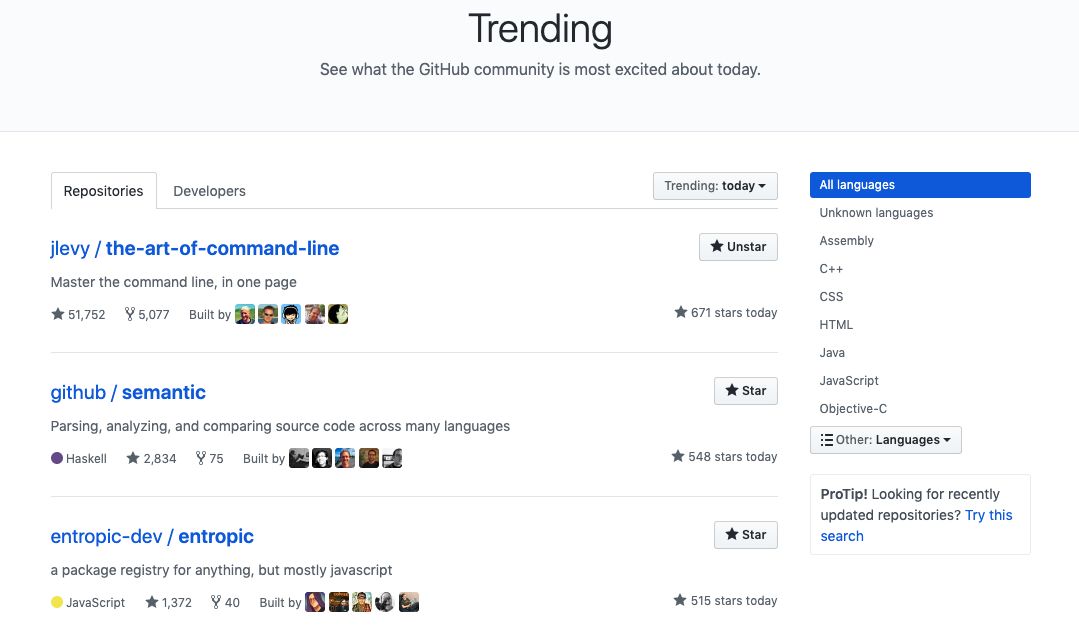This screenshot has height=627, width=1079.
Task: Click the 671 stars today star icon
Action: pyautogui.click(x=681, y=313)
